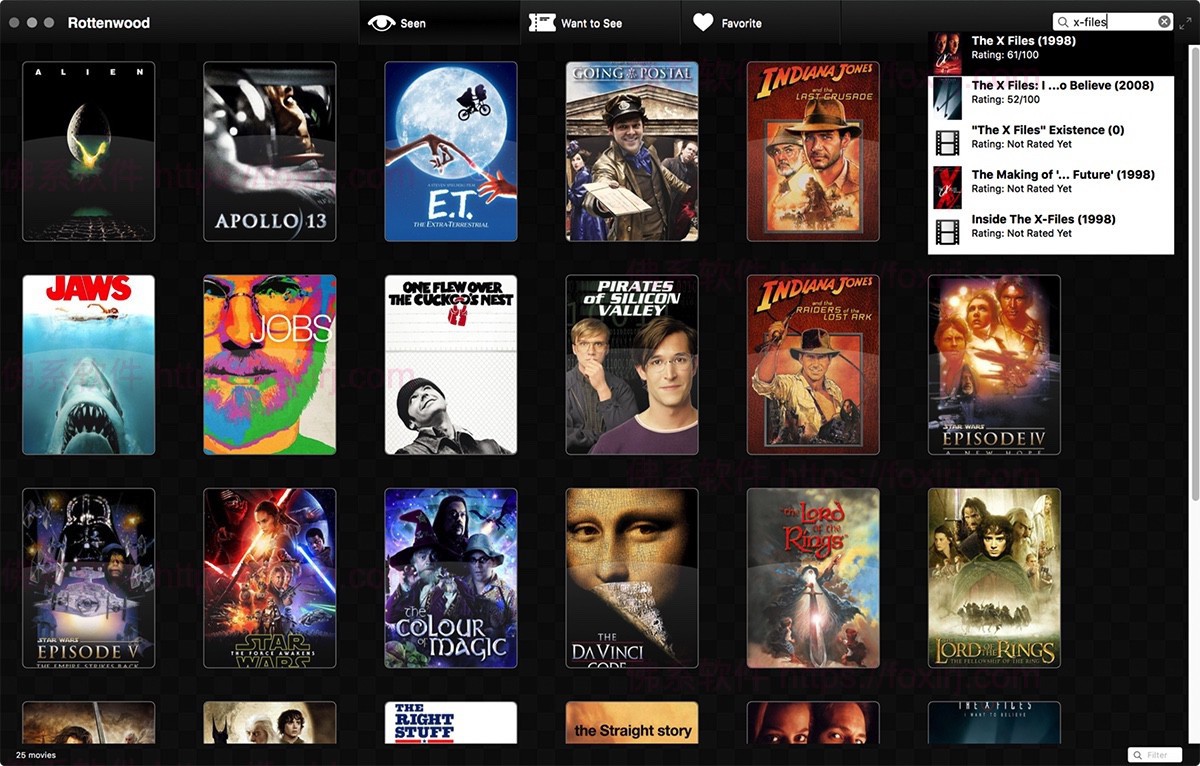Click the Da Vinci Code poster
The image size is (1200, 766).
click(x=632, y=578)
